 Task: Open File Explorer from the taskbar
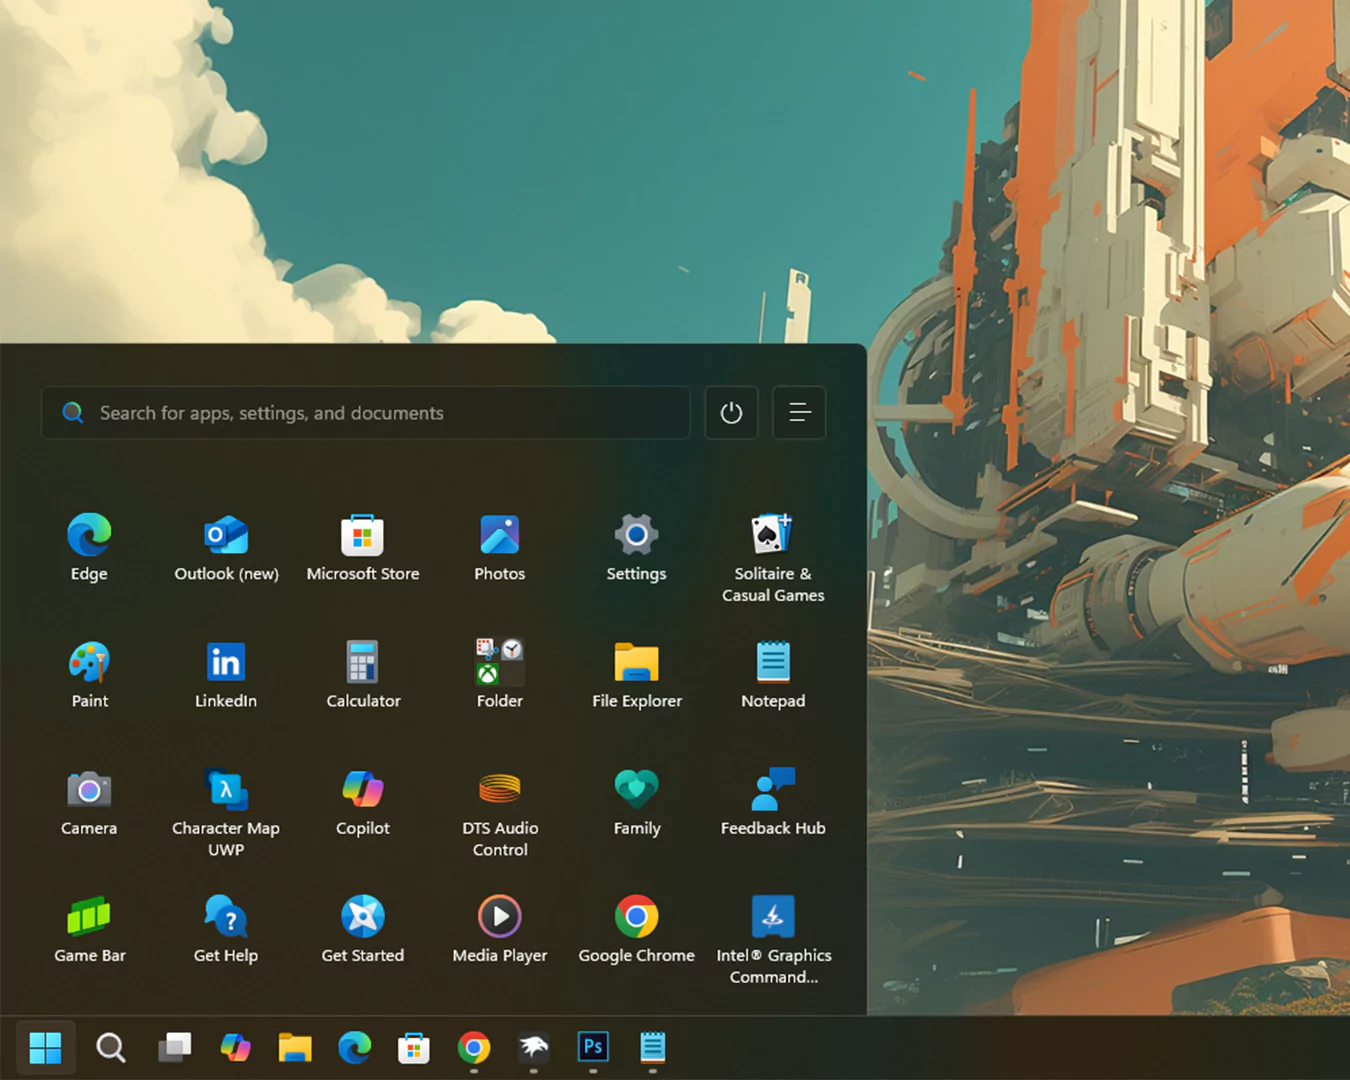(295, 1047)
